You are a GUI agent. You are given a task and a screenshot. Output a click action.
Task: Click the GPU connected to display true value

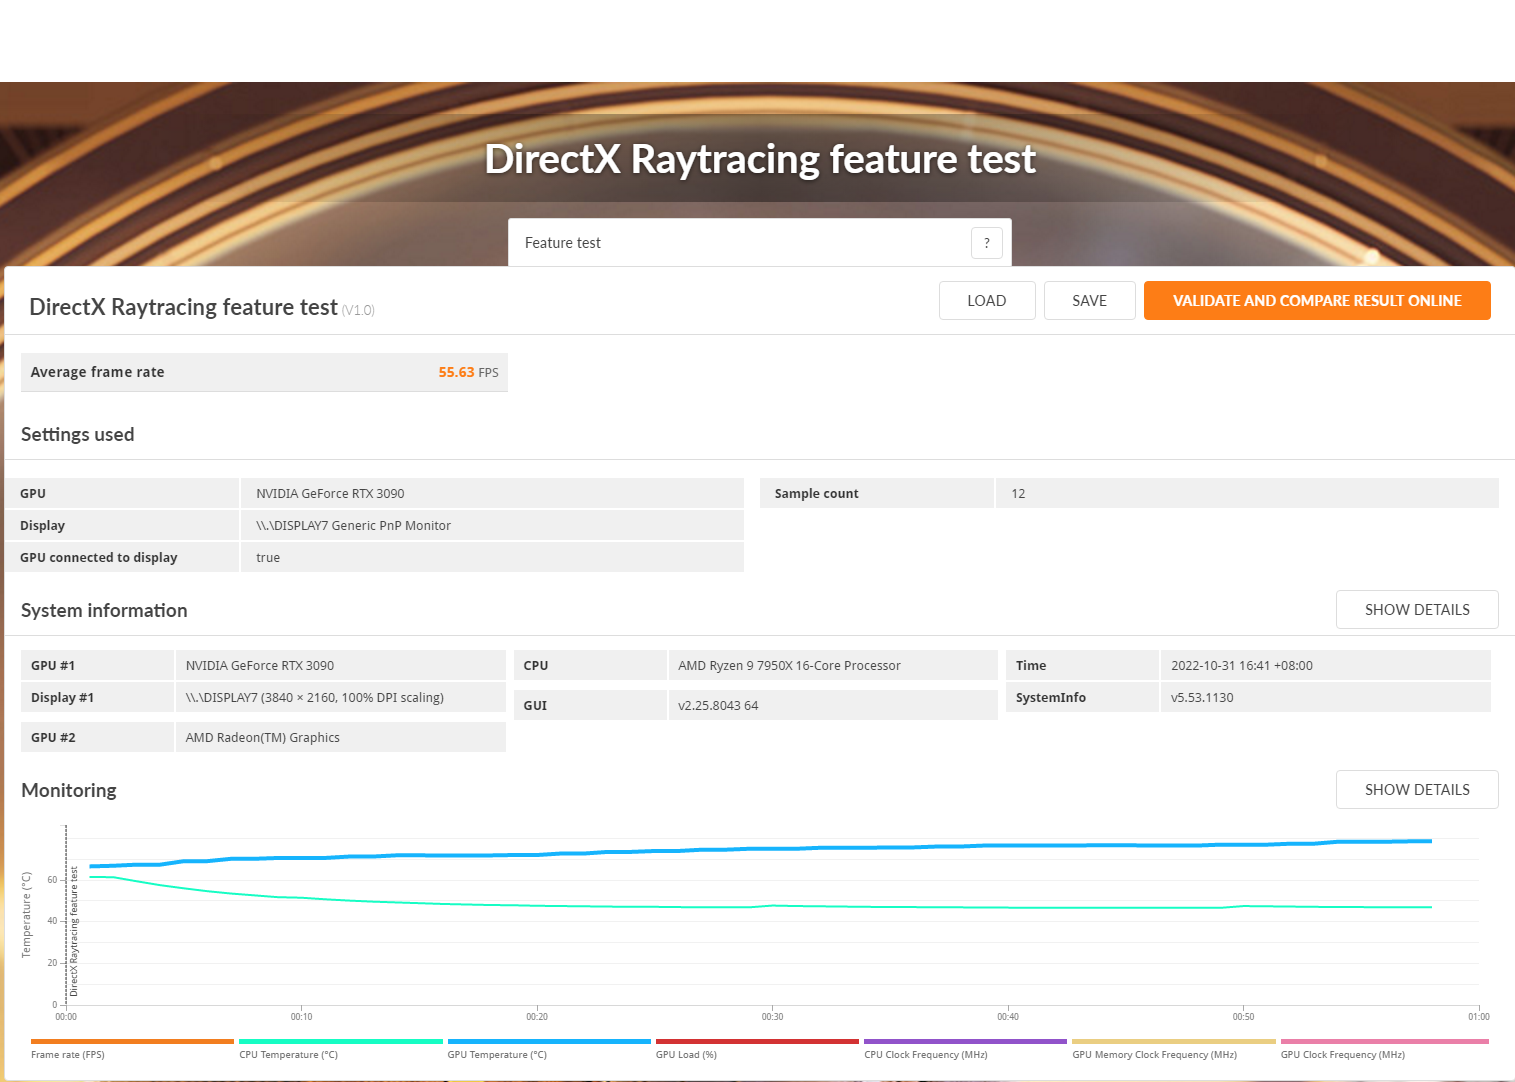pos(268,557)
